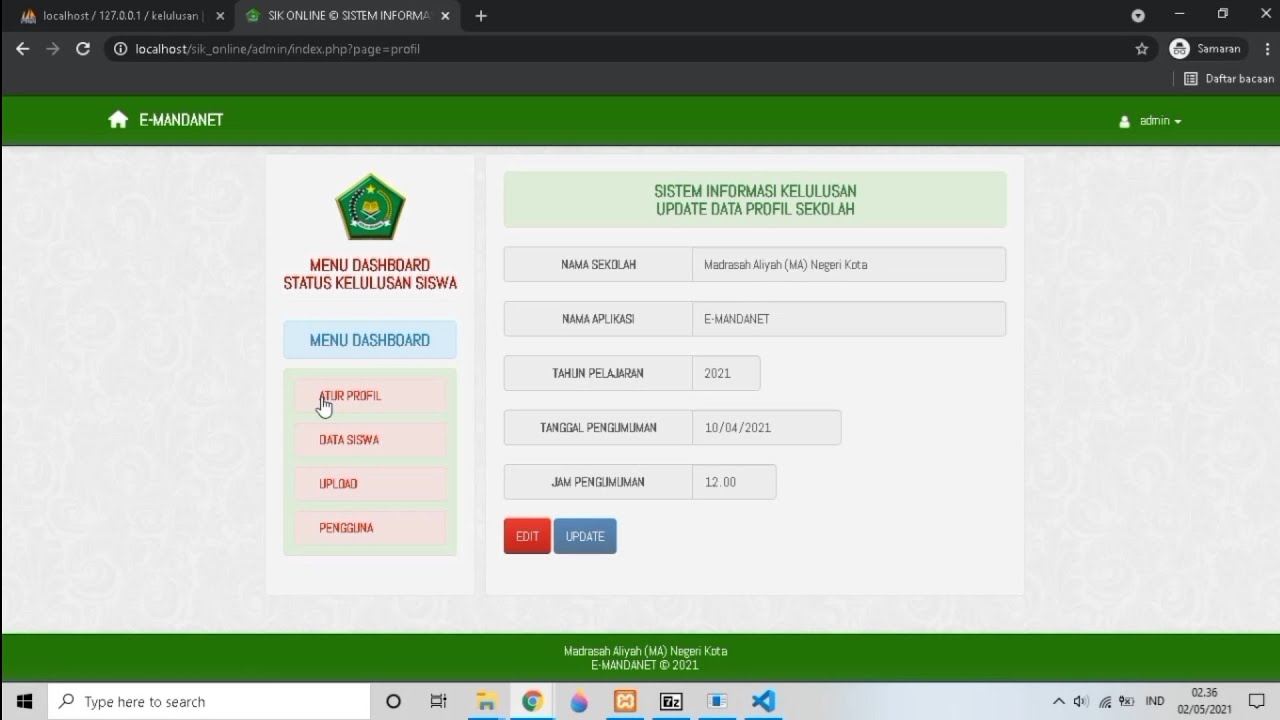1280x720 pixels.
Task: Click the TANGGAL PENGUMUMAN date field
Action: (x=766, y=427)
